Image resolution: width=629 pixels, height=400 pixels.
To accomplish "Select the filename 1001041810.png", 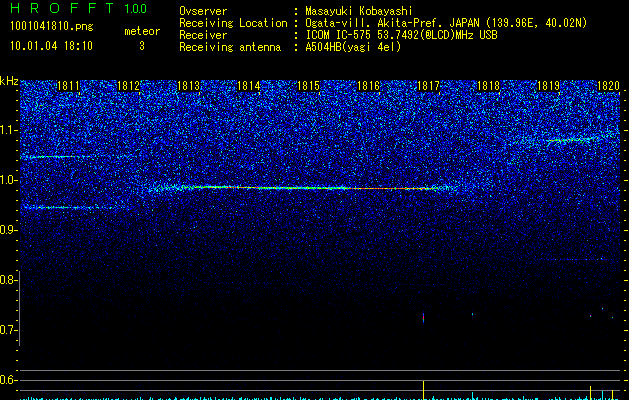I will (x=52, y=26).
